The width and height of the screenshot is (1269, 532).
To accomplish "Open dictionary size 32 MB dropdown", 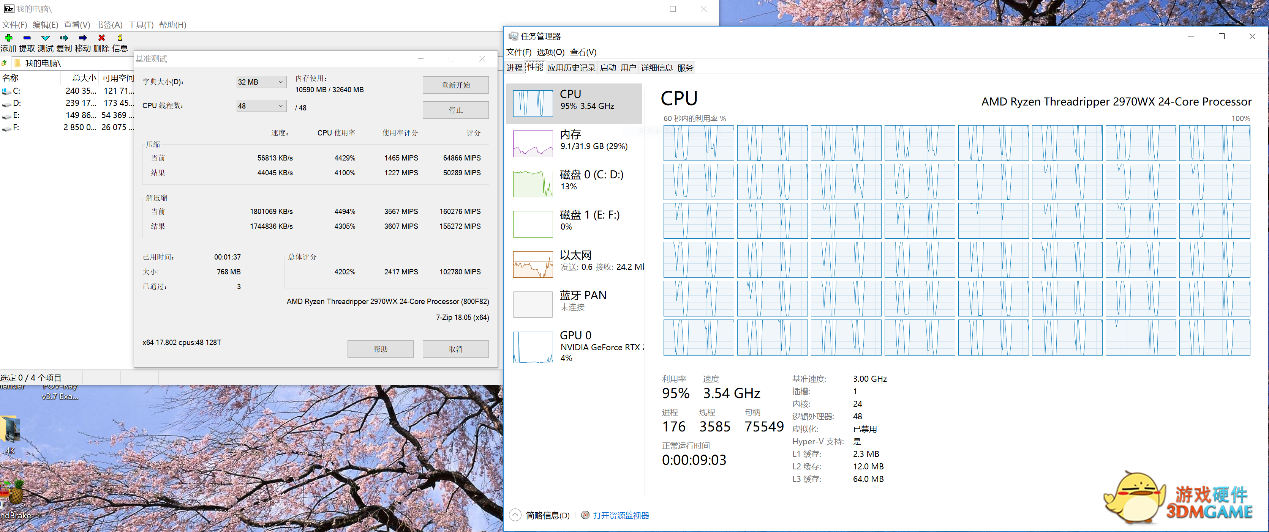I will 261,82.
